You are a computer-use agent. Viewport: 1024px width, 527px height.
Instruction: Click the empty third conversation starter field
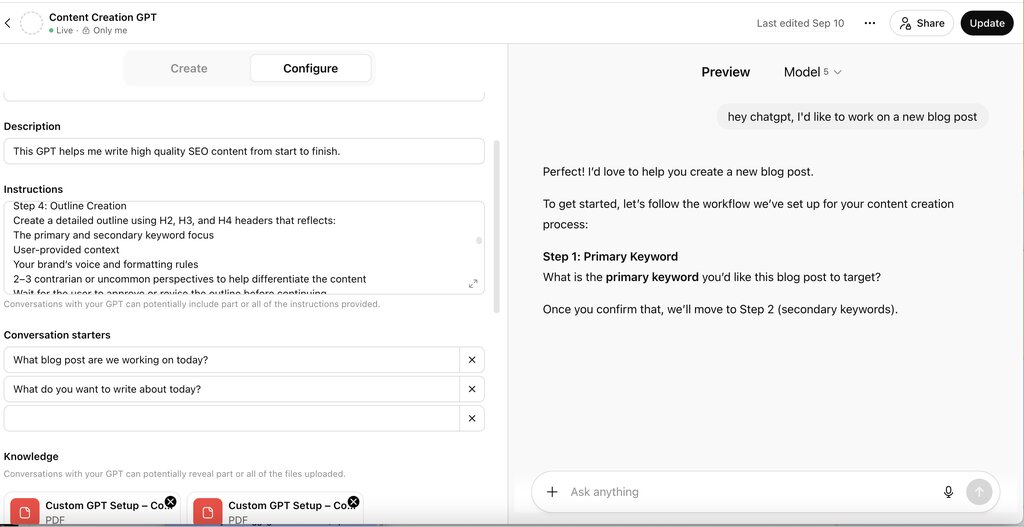pyautogui.click(x=231, y=419)
